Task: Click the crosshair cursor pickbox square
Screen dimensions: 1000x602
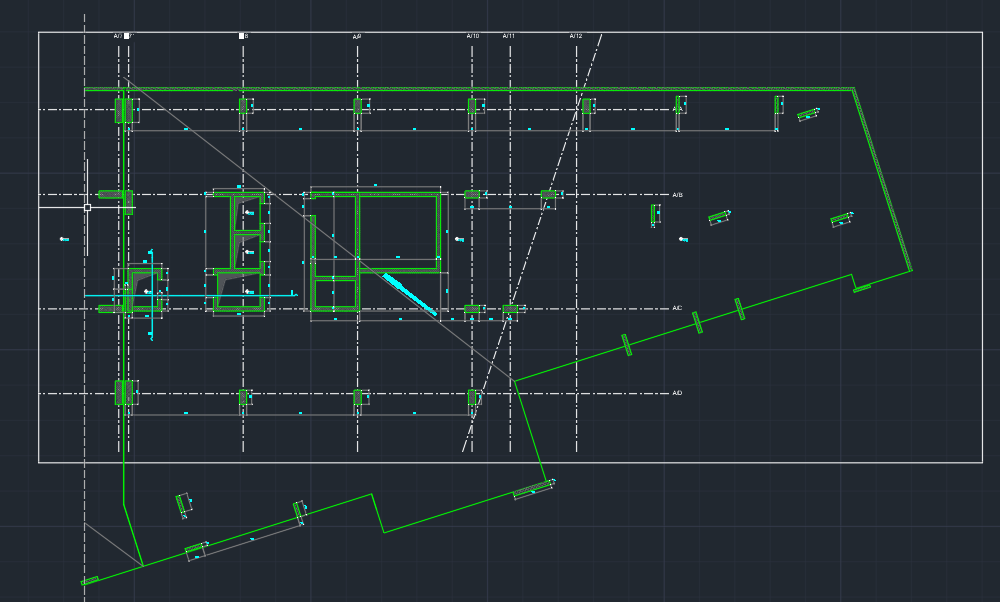Action: [x=87, y=207]
